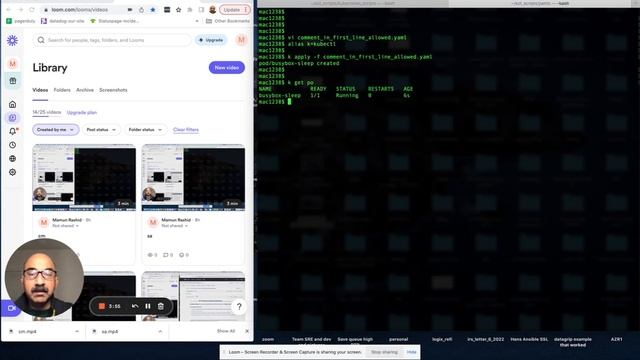Expand the Created by me filter dropdown

[56, 130]
